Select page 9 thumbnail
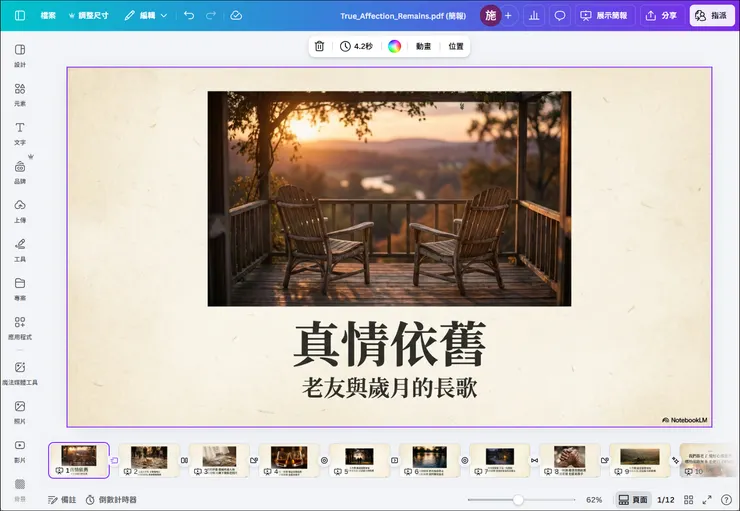This screenshot has height=511, width=740. point(640,460)
